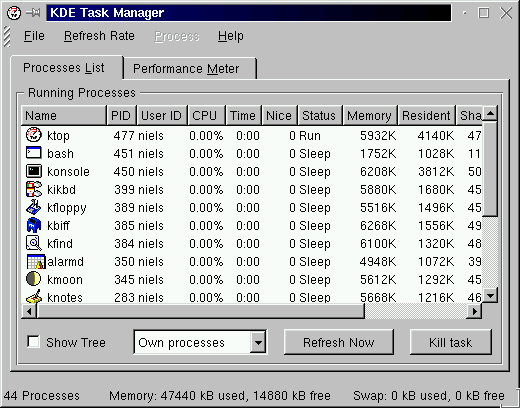Click the title bar iconify dot button
Image resolution: width=520 pixels, height=408 pixels.
tap(464, 13)
